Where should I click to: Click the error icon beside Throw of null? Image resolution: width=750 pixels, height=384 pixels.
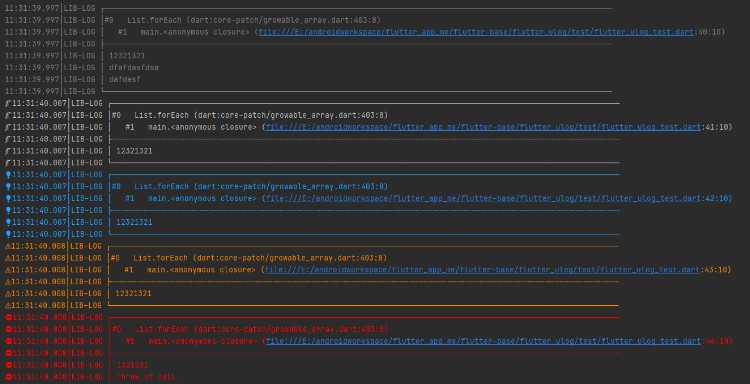(8, 377)
